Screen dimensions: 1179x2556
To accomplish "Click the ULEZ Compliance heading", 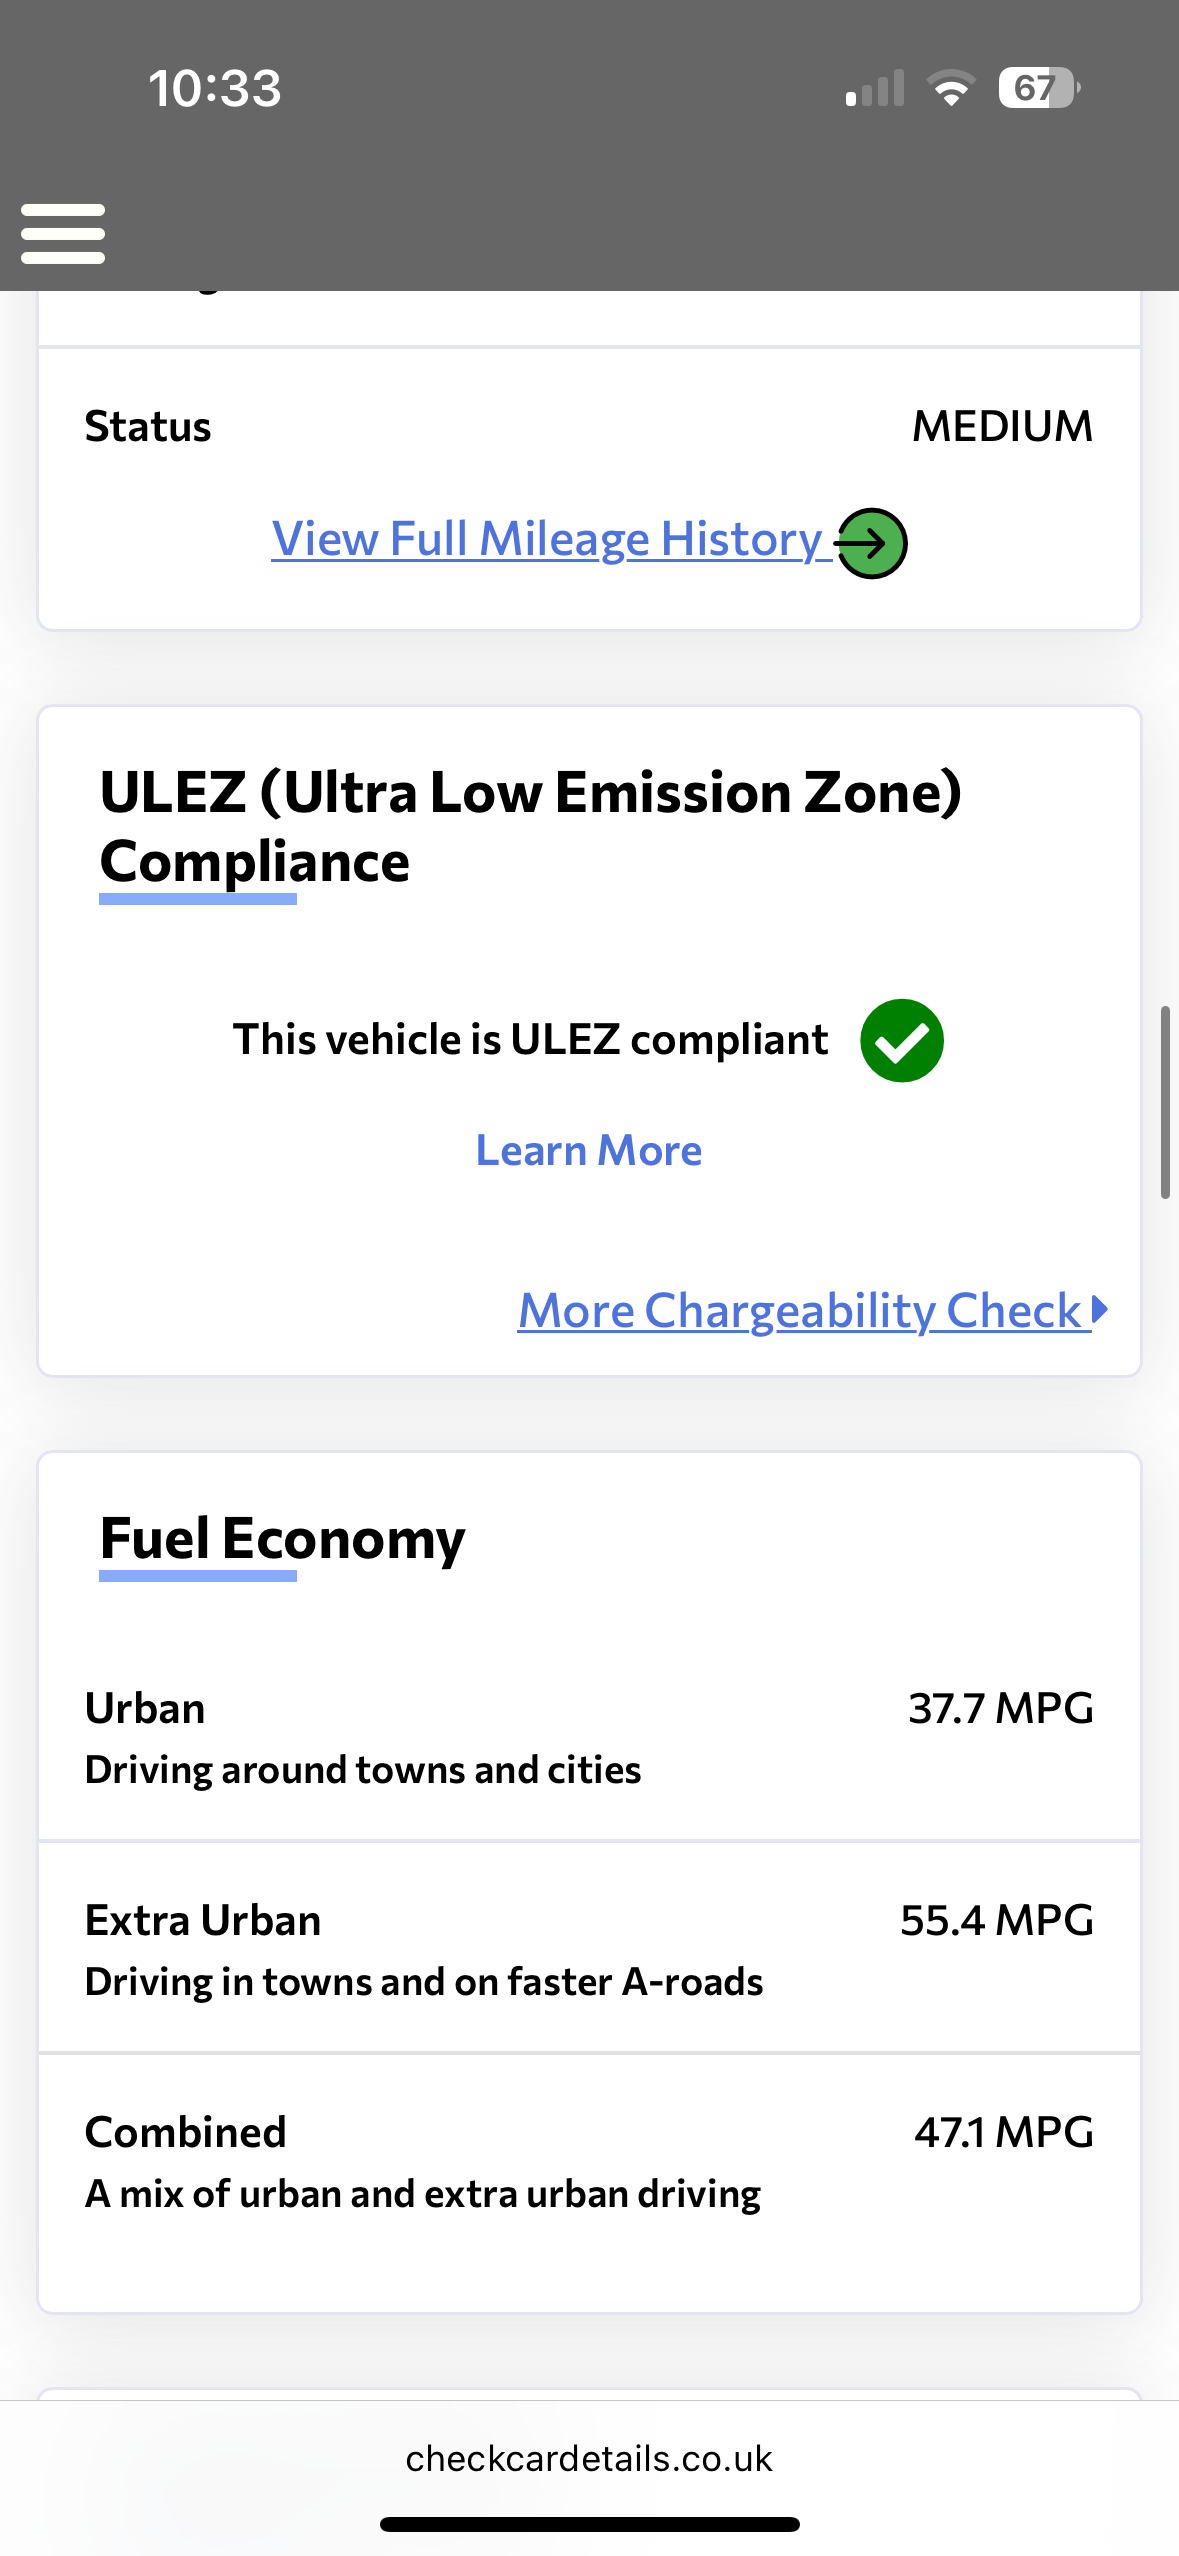I will [530, 826].
